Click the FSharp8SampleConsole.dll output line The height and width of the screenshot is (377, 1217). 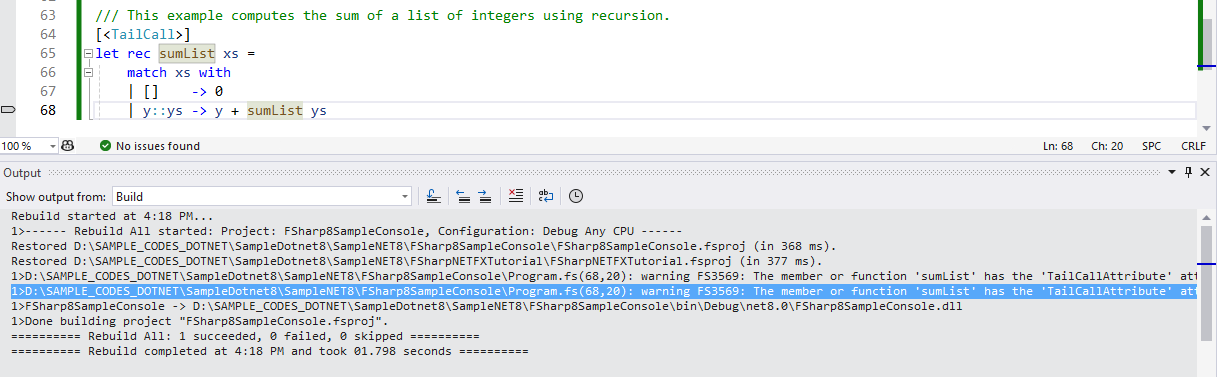486,306
